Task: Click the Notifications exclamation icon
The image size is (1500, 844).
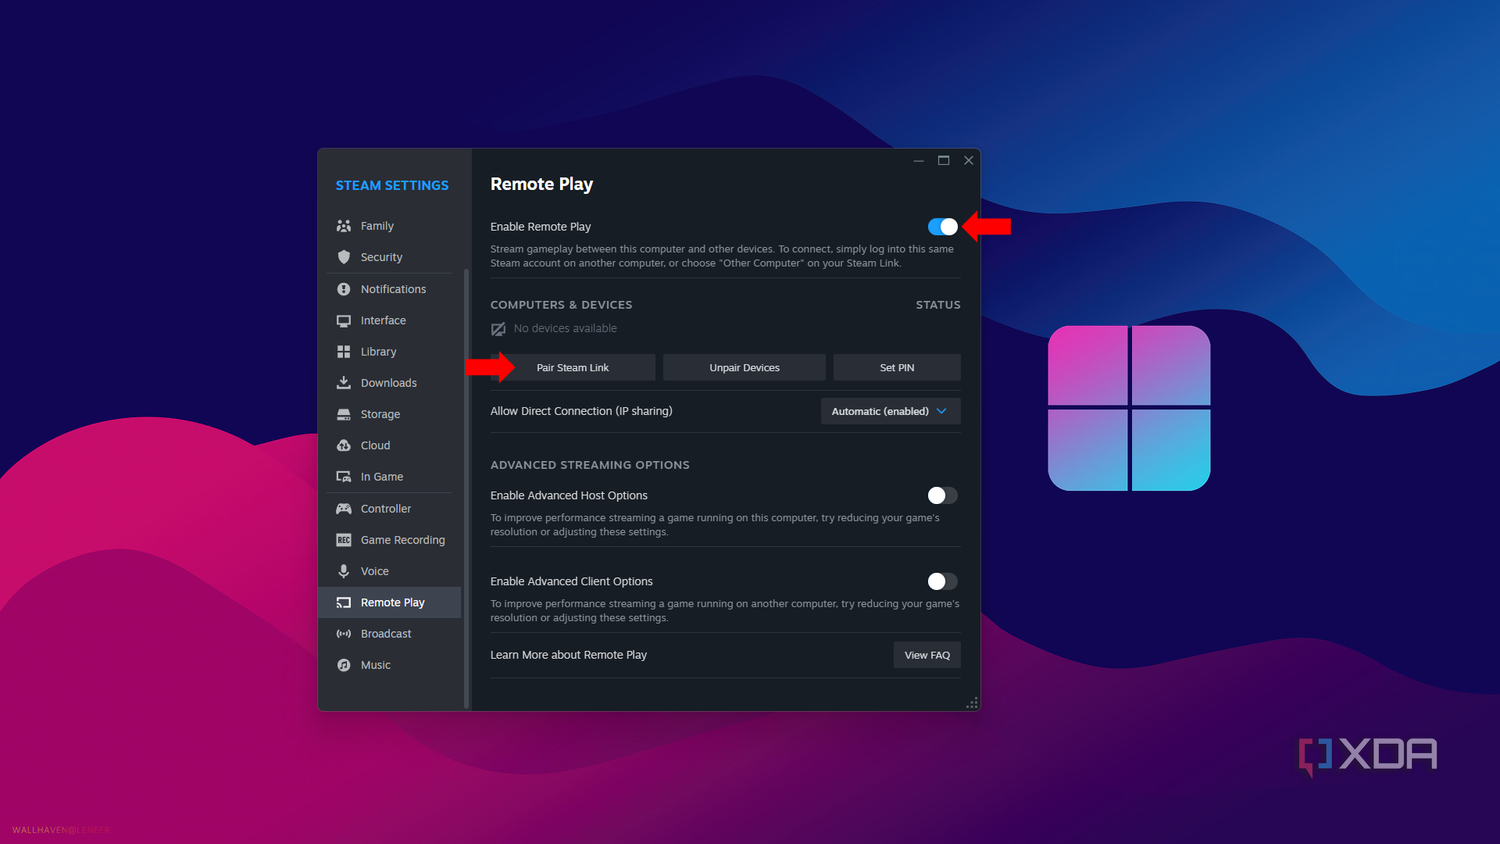Action: tap(343, 289)
